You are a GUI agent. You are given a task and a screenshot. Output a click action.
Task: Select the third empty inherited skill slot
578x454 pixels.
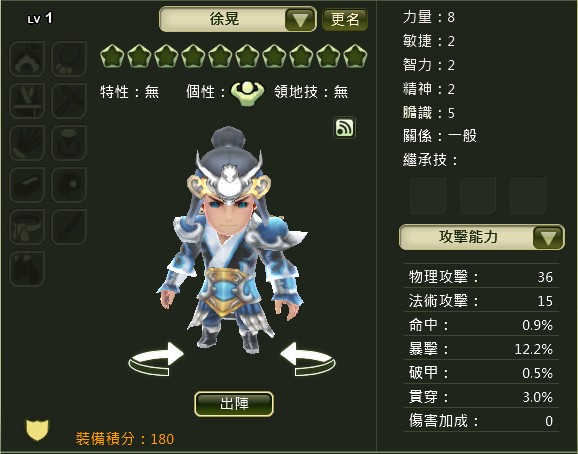(x=527, y=195)
